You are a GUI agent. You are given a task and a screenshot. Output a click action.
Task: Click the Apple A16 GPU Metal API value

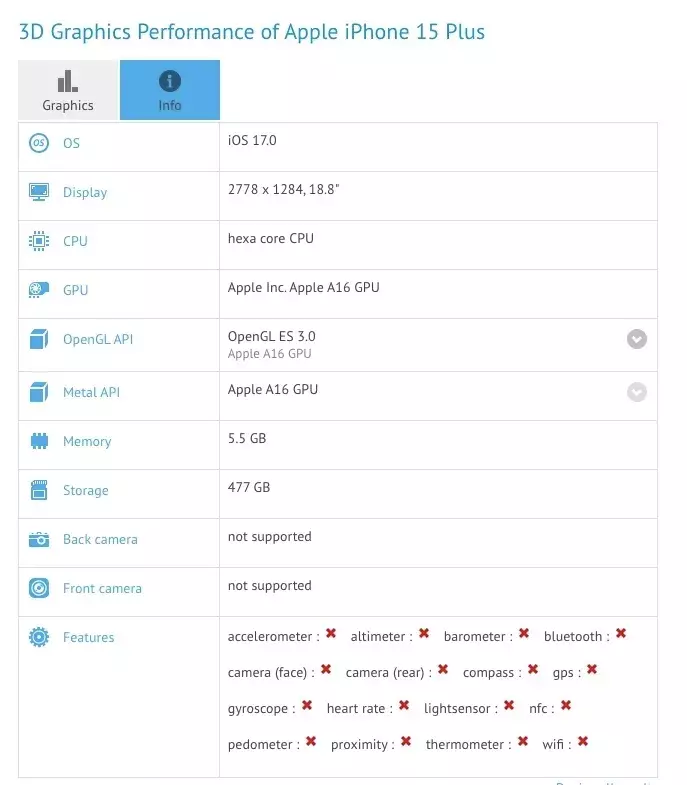273,389
